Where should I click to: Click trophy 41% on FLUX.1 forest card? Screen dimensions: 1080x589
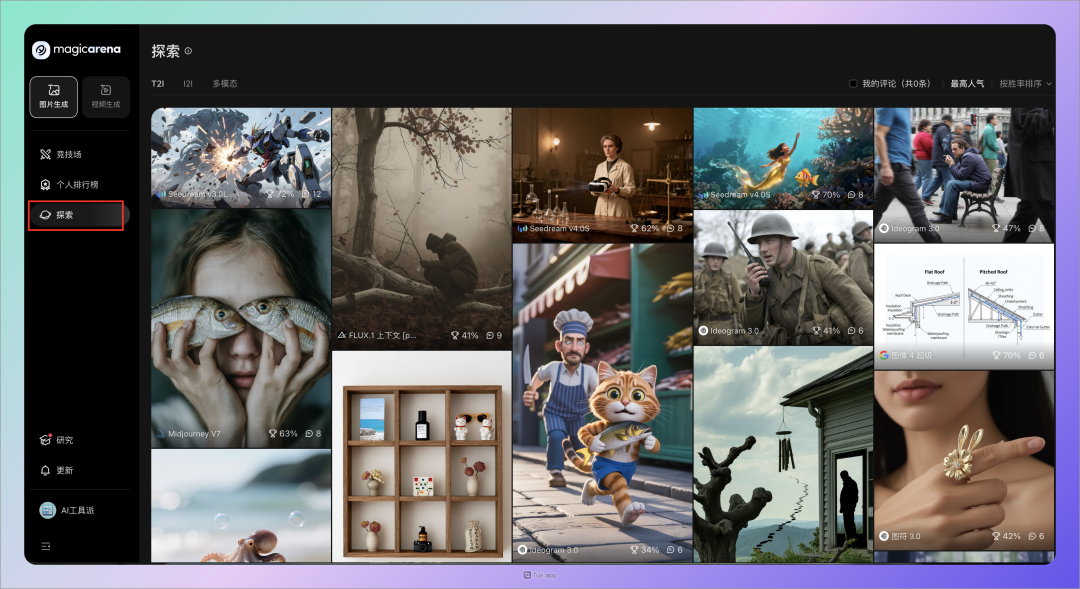464,335
